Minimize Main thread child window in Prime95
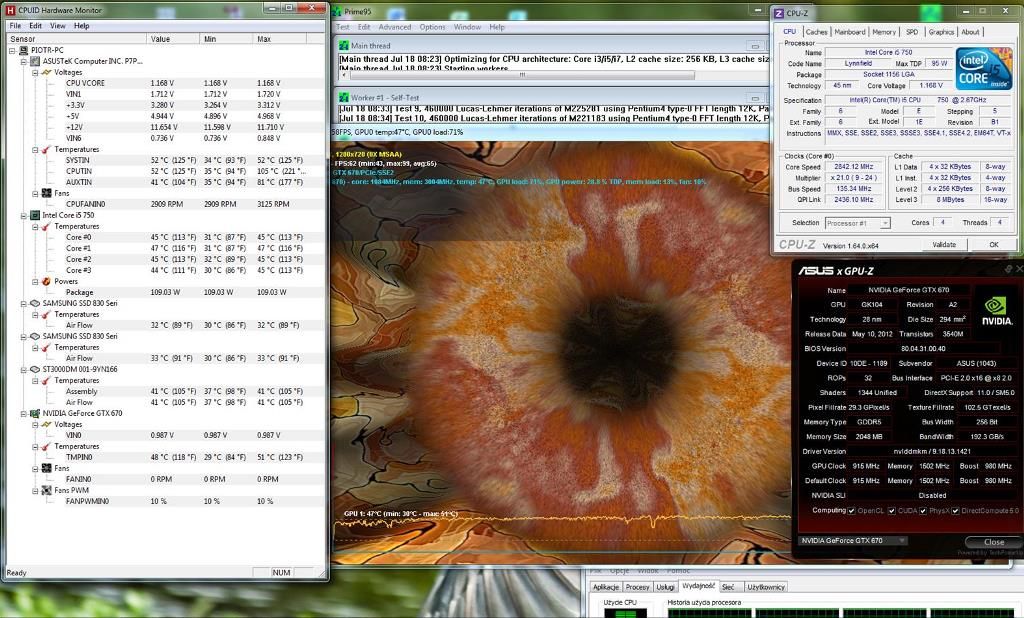 click(x=755, y=46)
